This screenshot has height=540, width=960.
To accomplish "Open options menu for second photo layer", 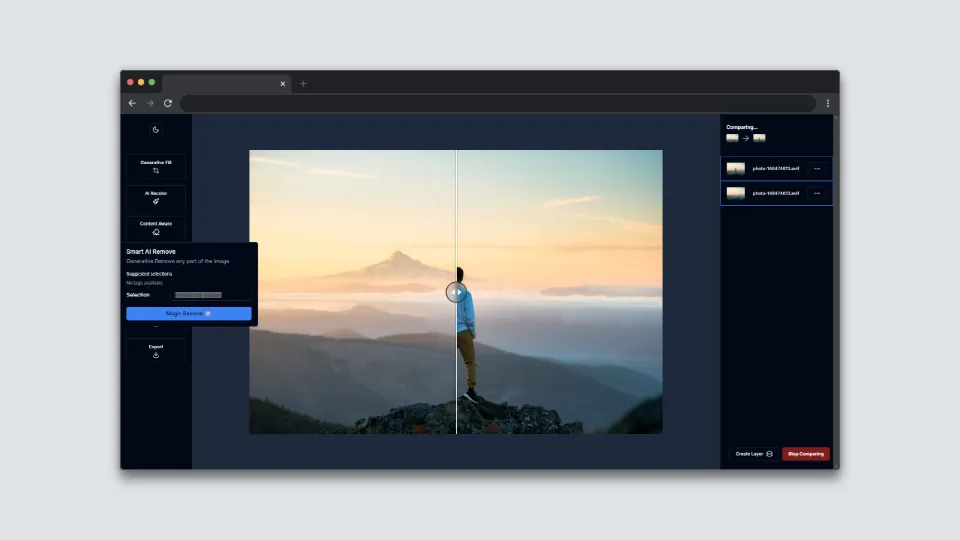I will click(x=817, y=193).
